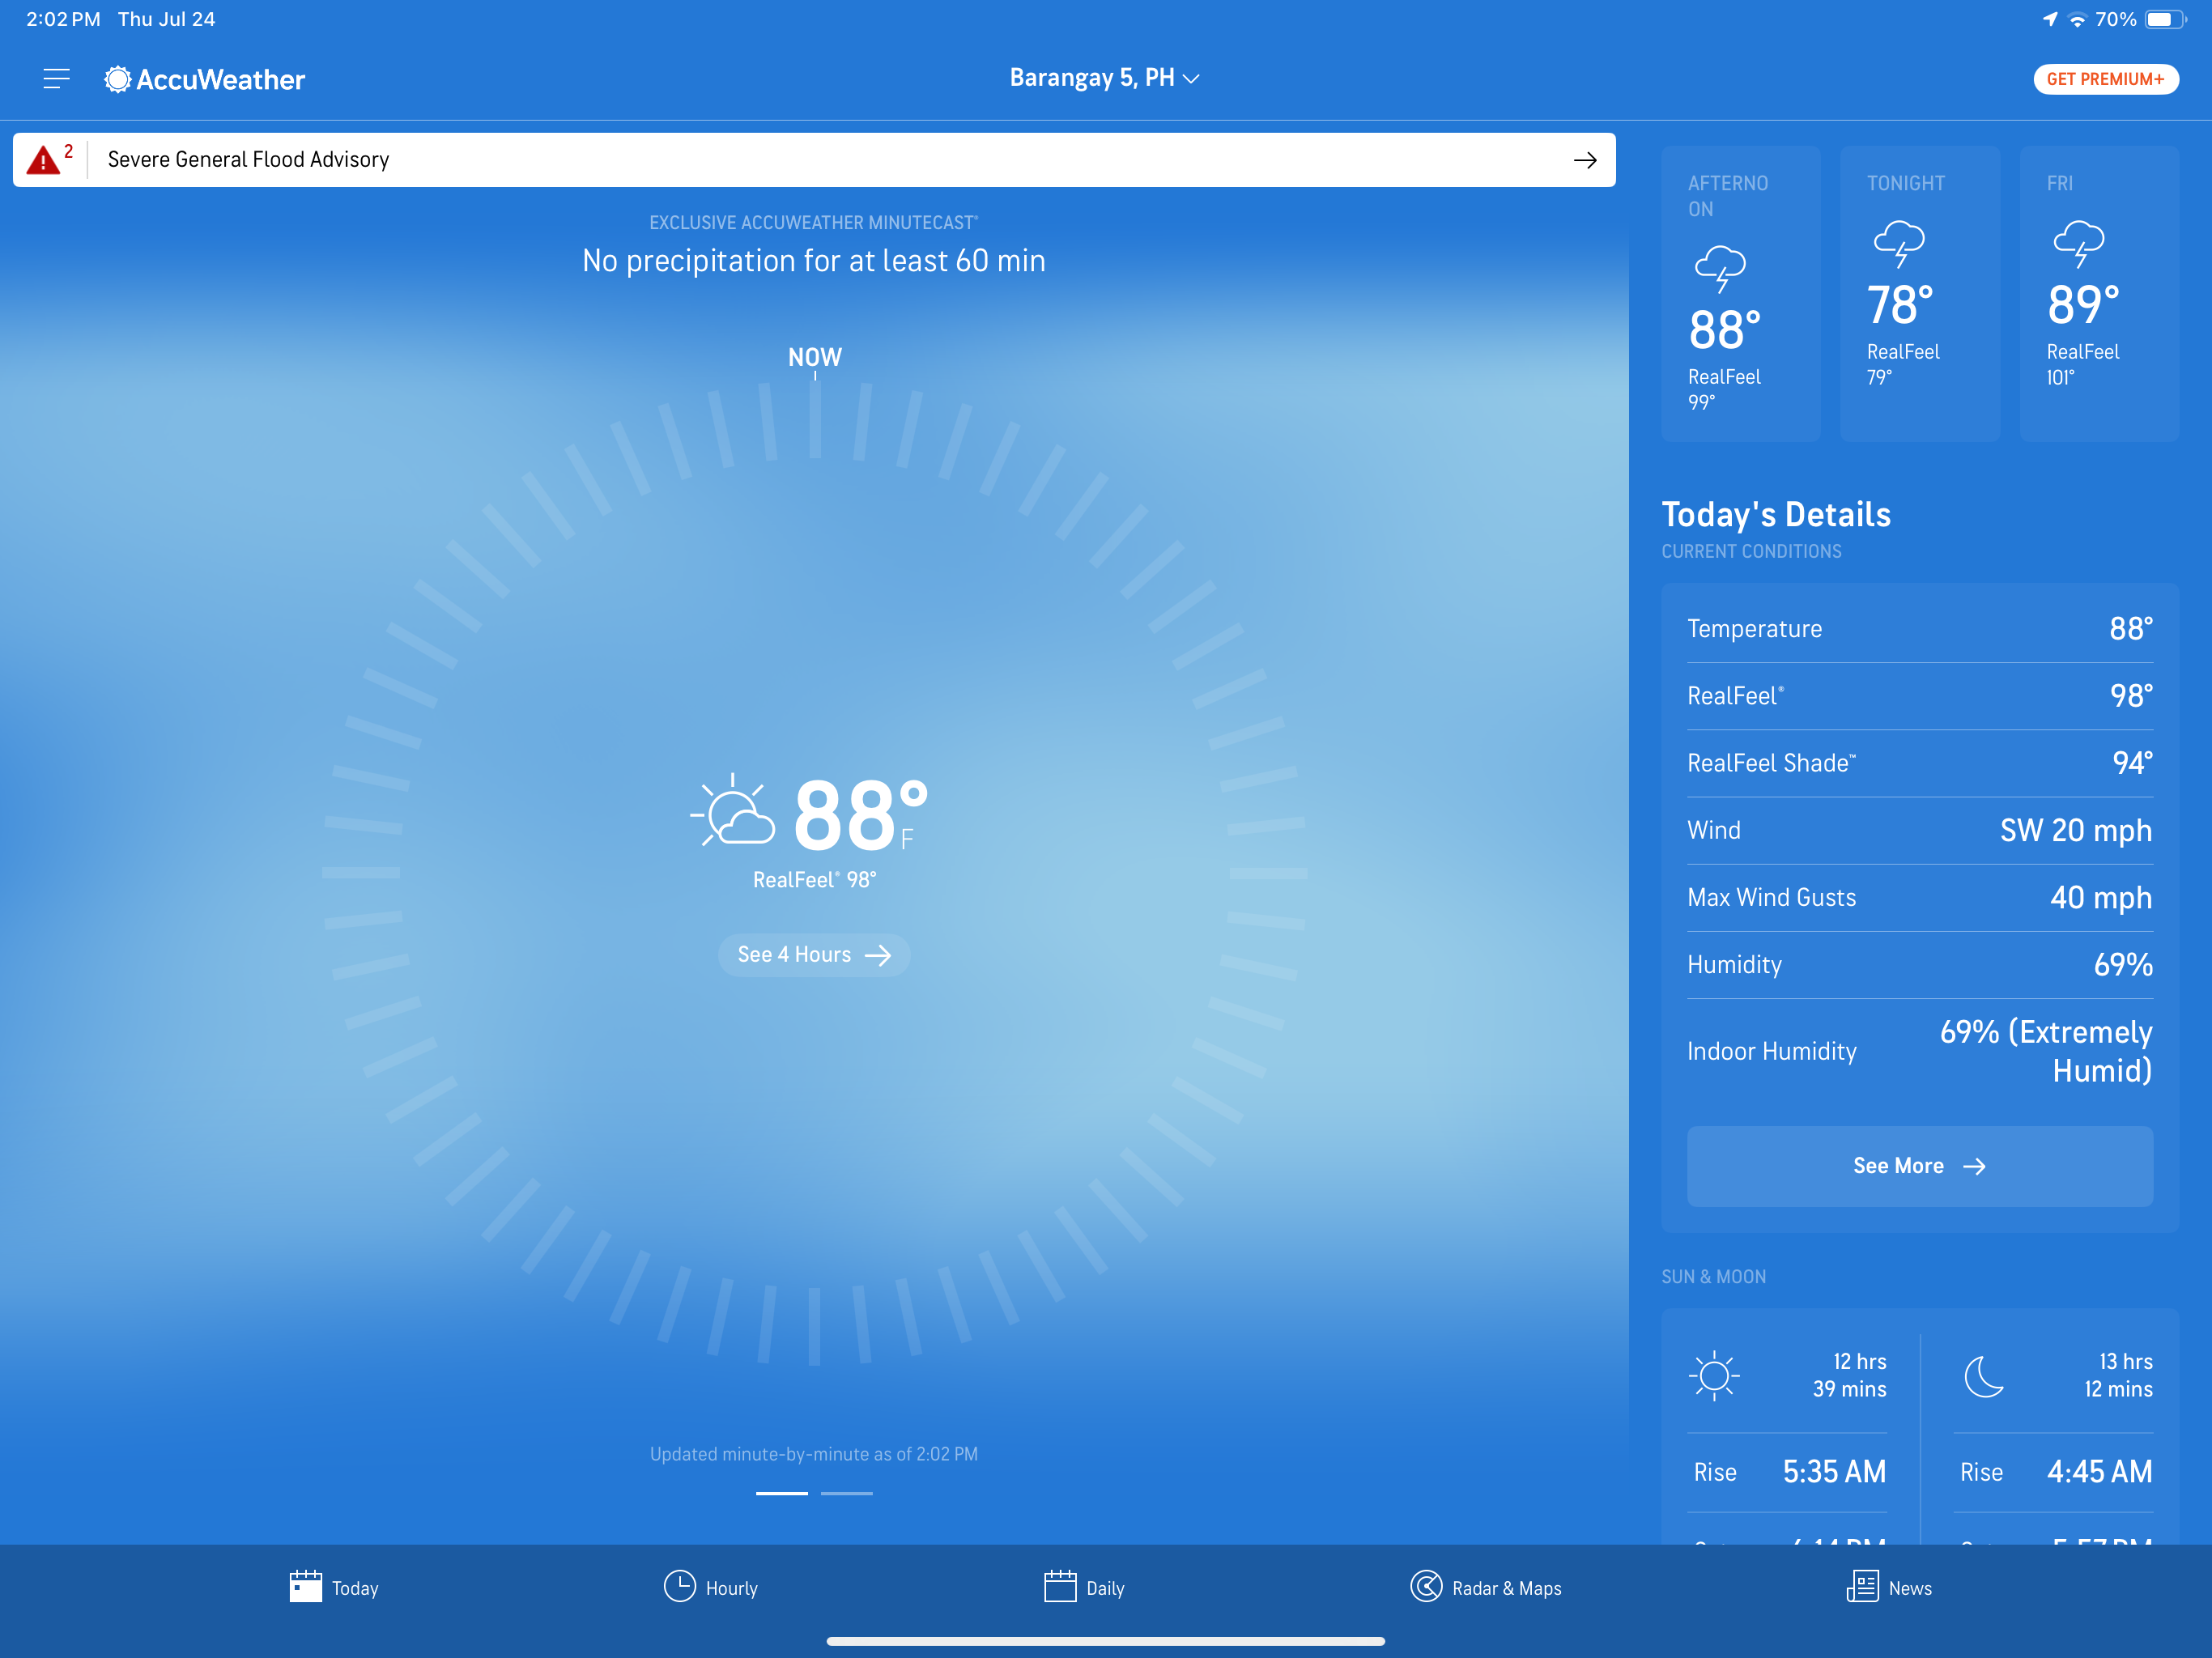The width and height of the screenshot is (2212, 1658).
Task: Tap the RealFeel 98° row
Action: coord(1919,696)
